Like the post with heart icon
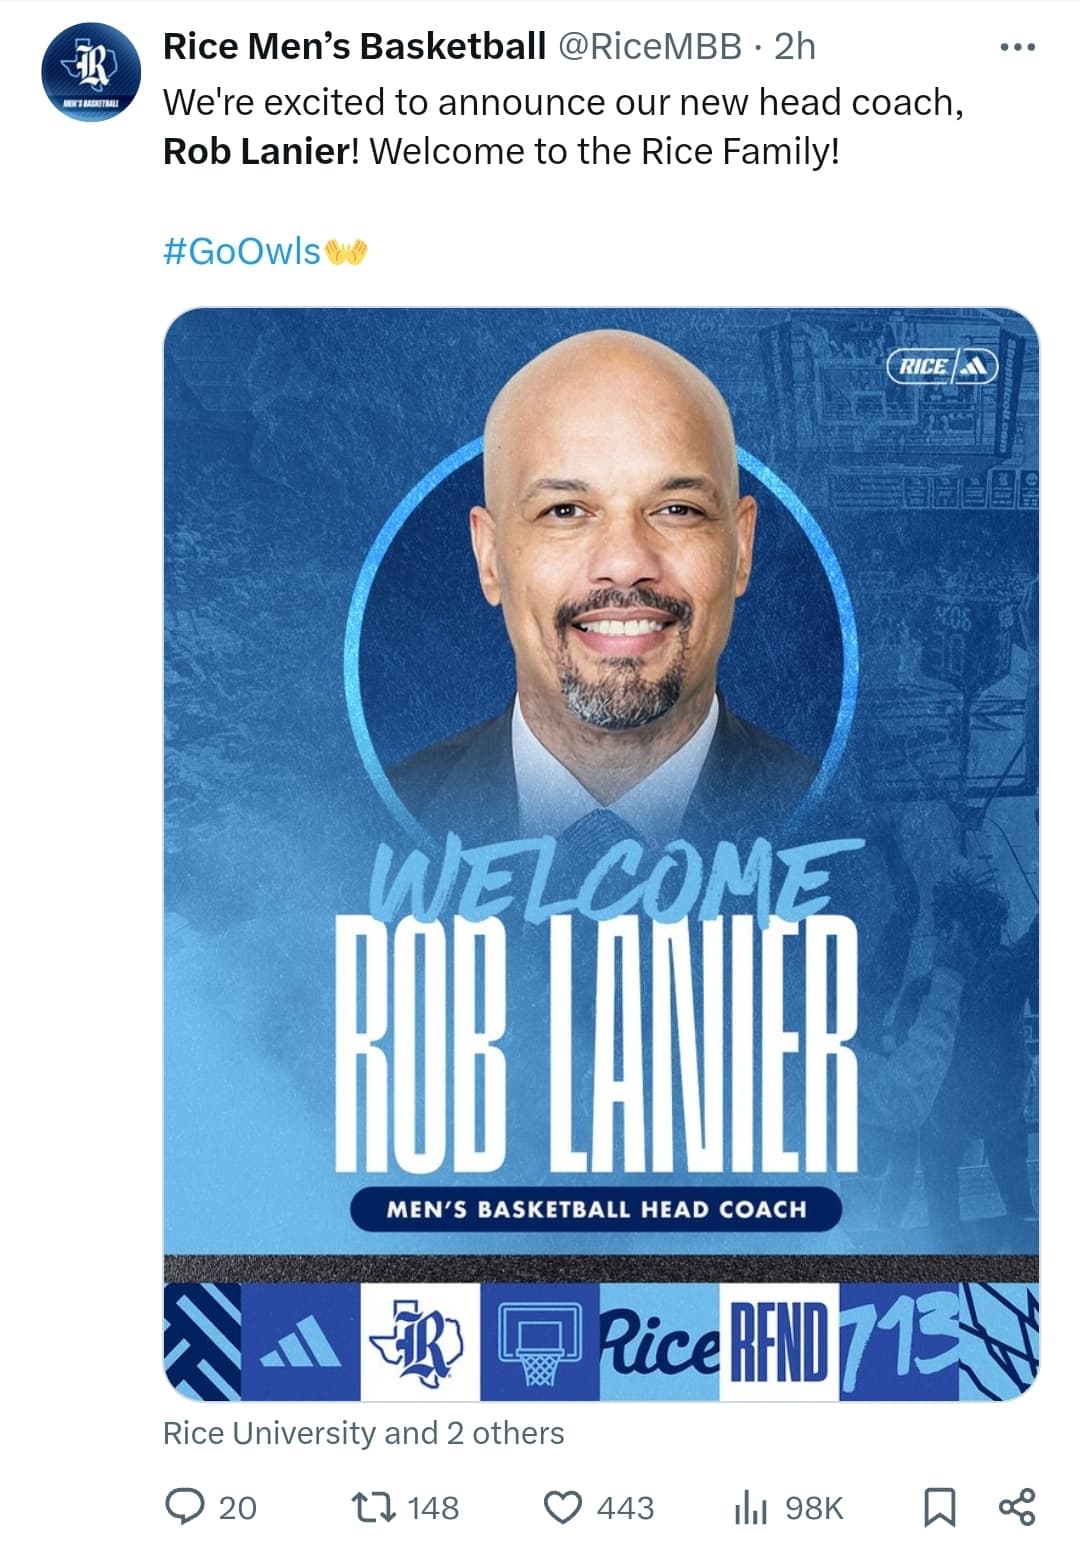The image size is (1080, 1561). [x=563, y=1507]
